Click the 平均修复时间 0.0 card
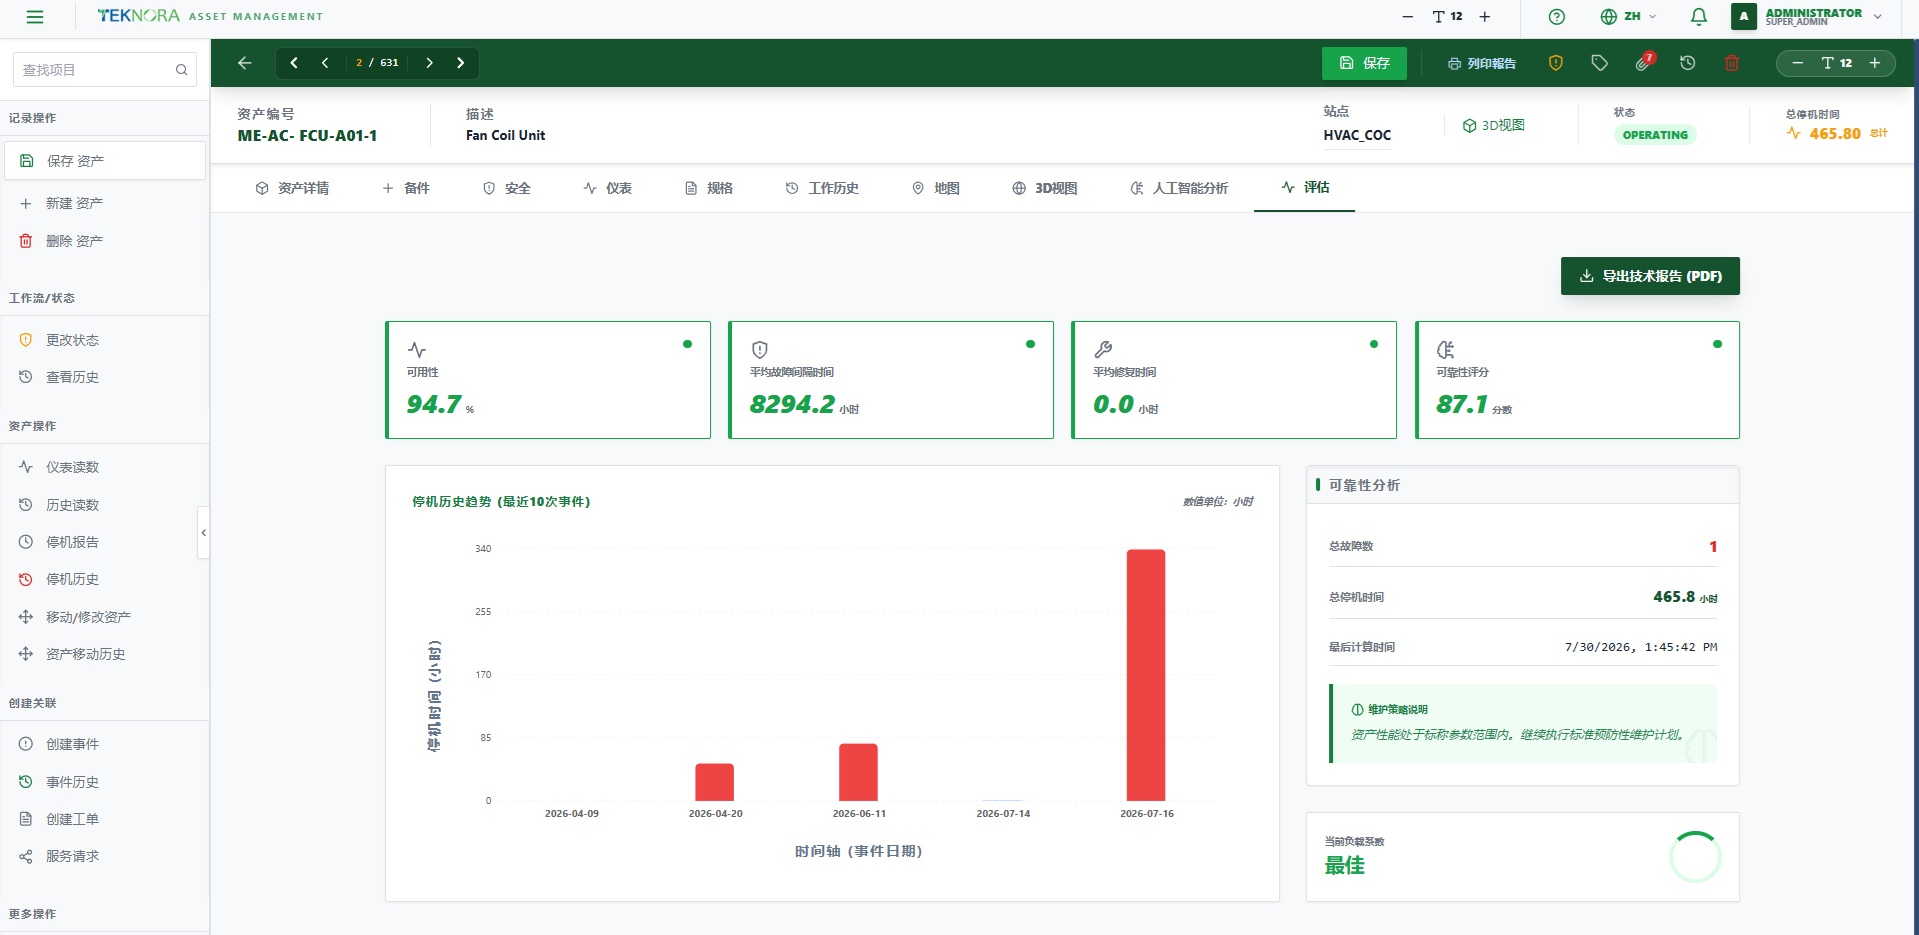Image resolution: width=1919 pixels, height=935 pixels. pyautogui.click(x=1234, y=380)
